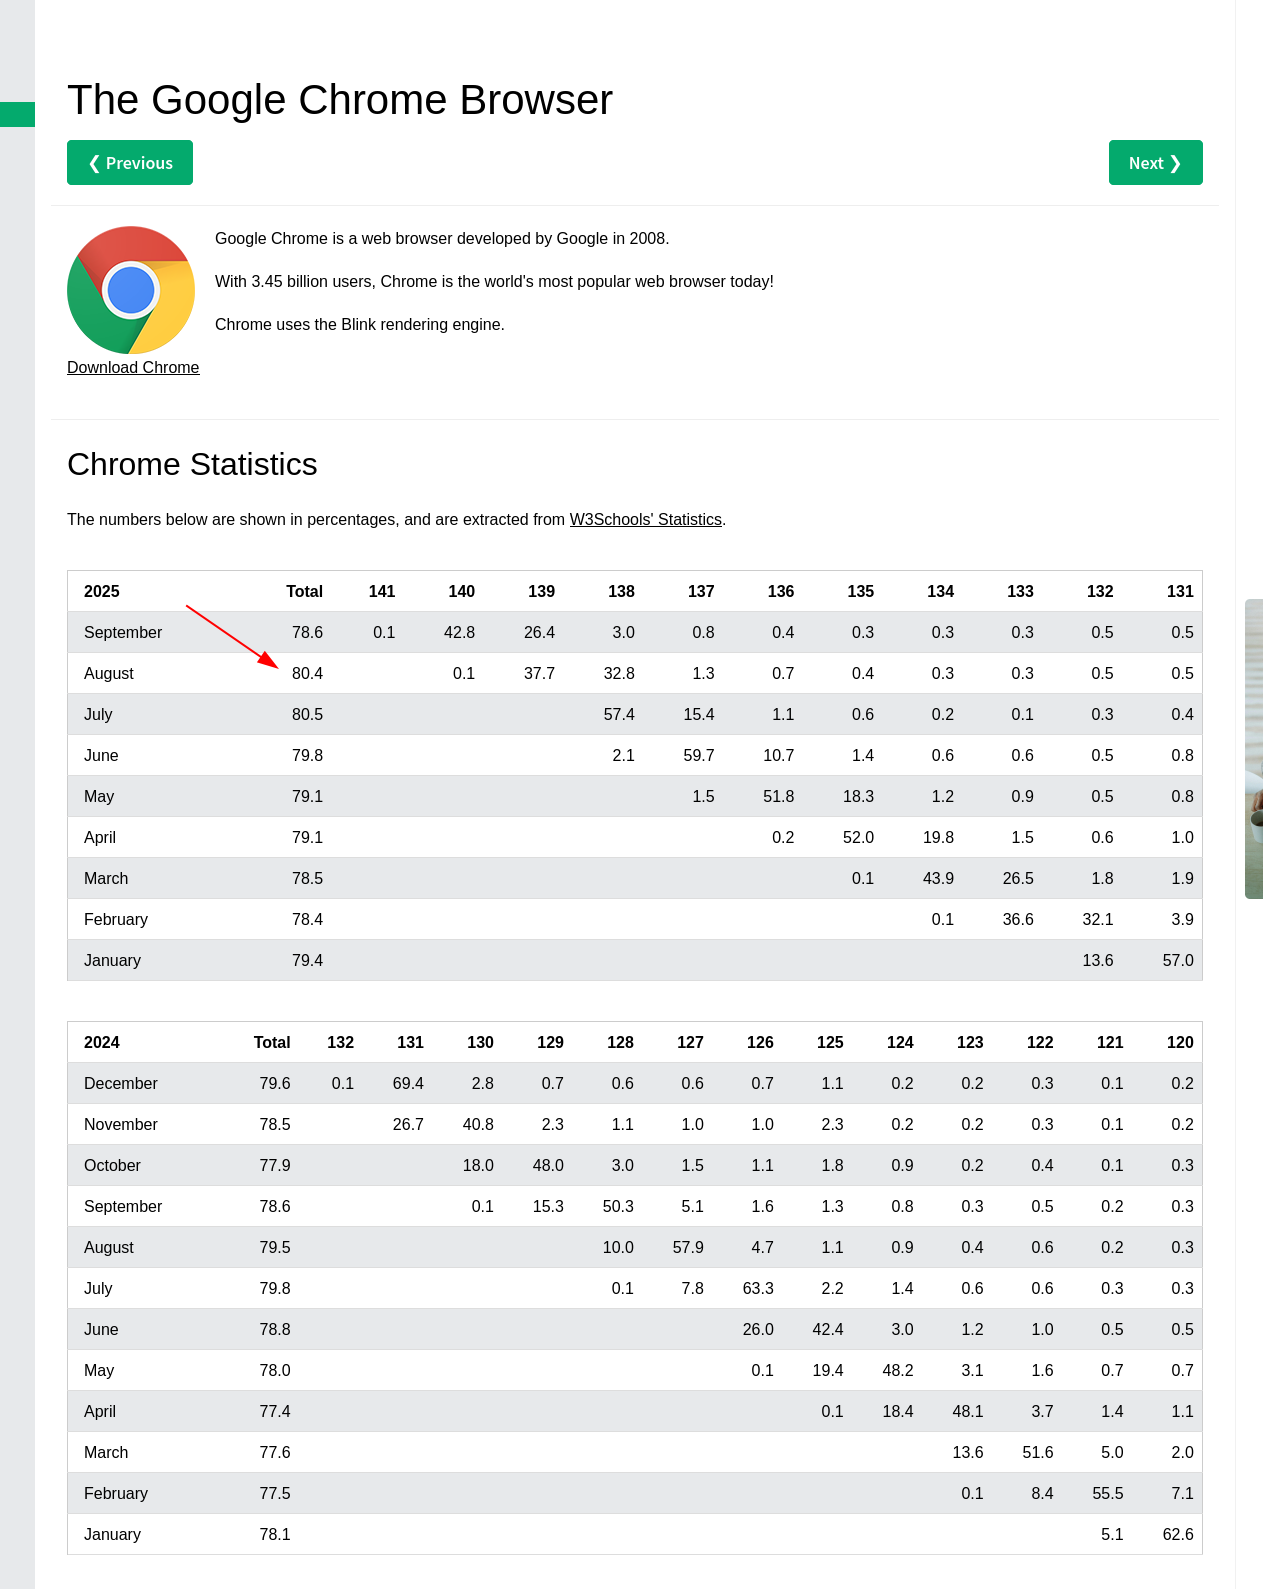
Task: Select the 2024 table year header
Action: pyautogui.click(x=101, y=1042)
